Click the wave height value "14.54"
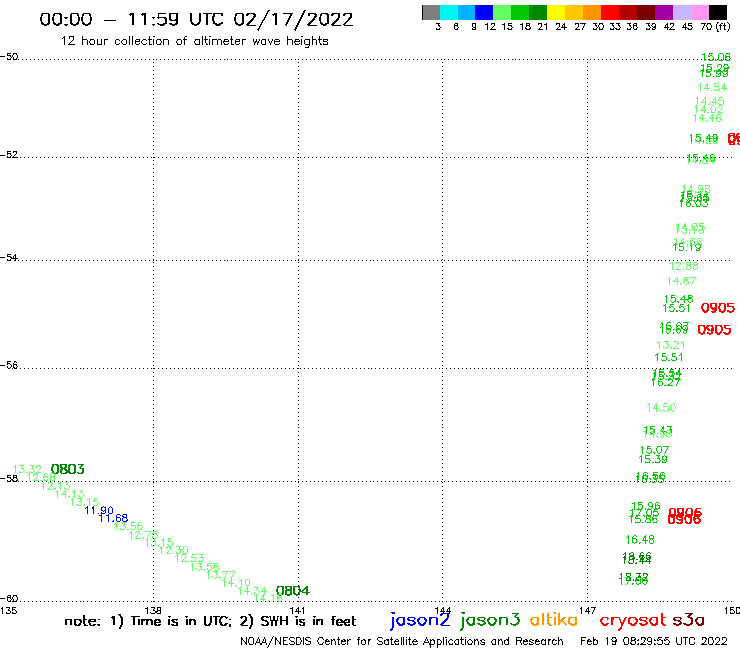Image resolution: width=740 pixels, height=650 pixels. pos(712,87)
